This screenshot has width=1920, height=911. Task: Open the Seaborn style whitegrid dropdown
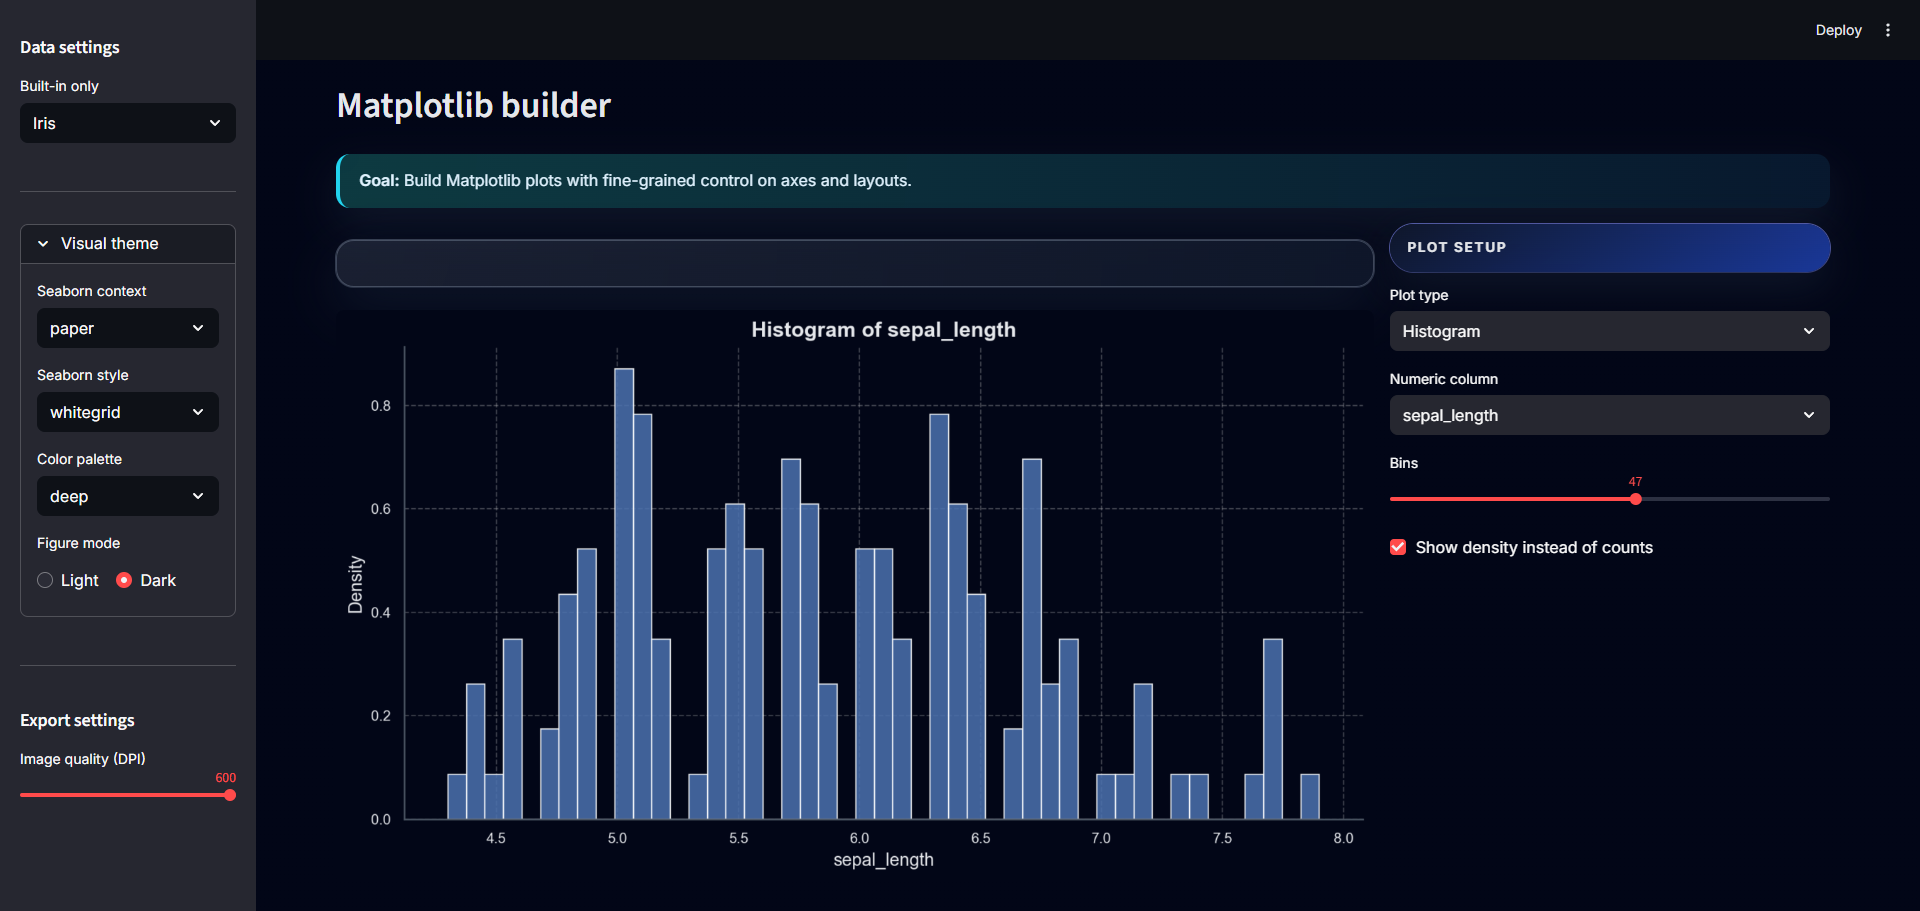click(128, 412)
